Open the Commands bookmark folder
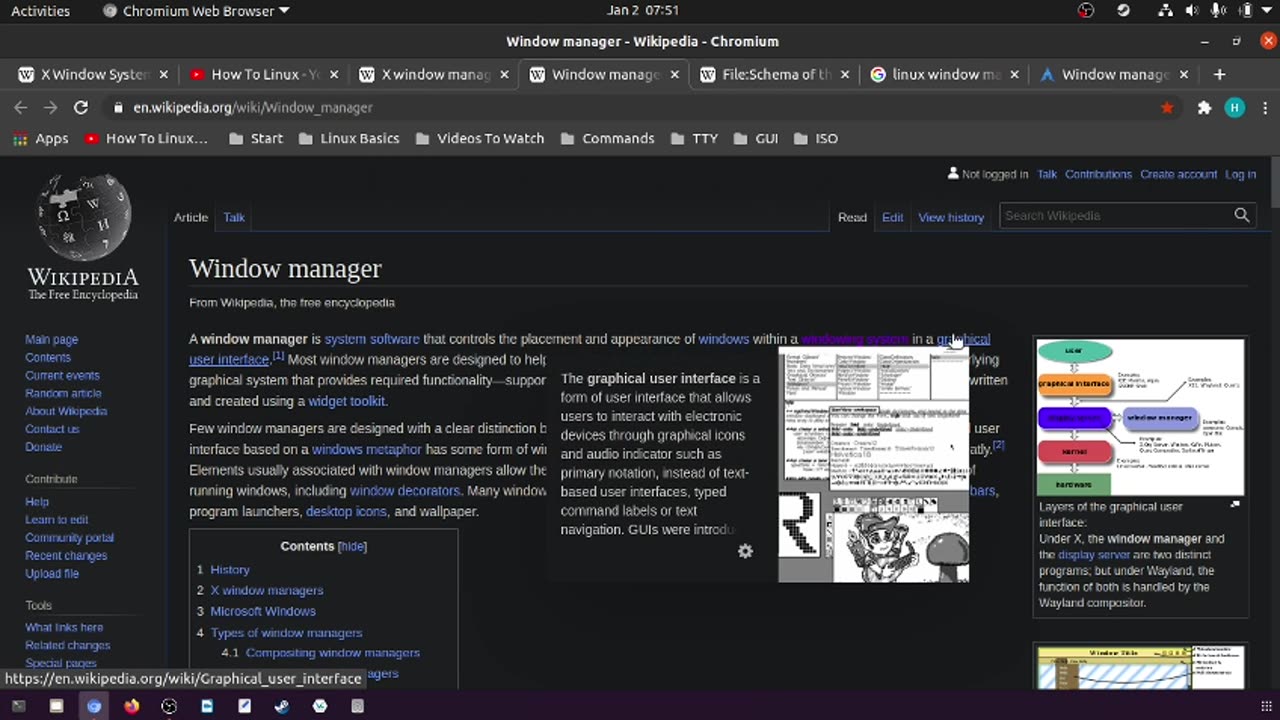 [607, 139]
